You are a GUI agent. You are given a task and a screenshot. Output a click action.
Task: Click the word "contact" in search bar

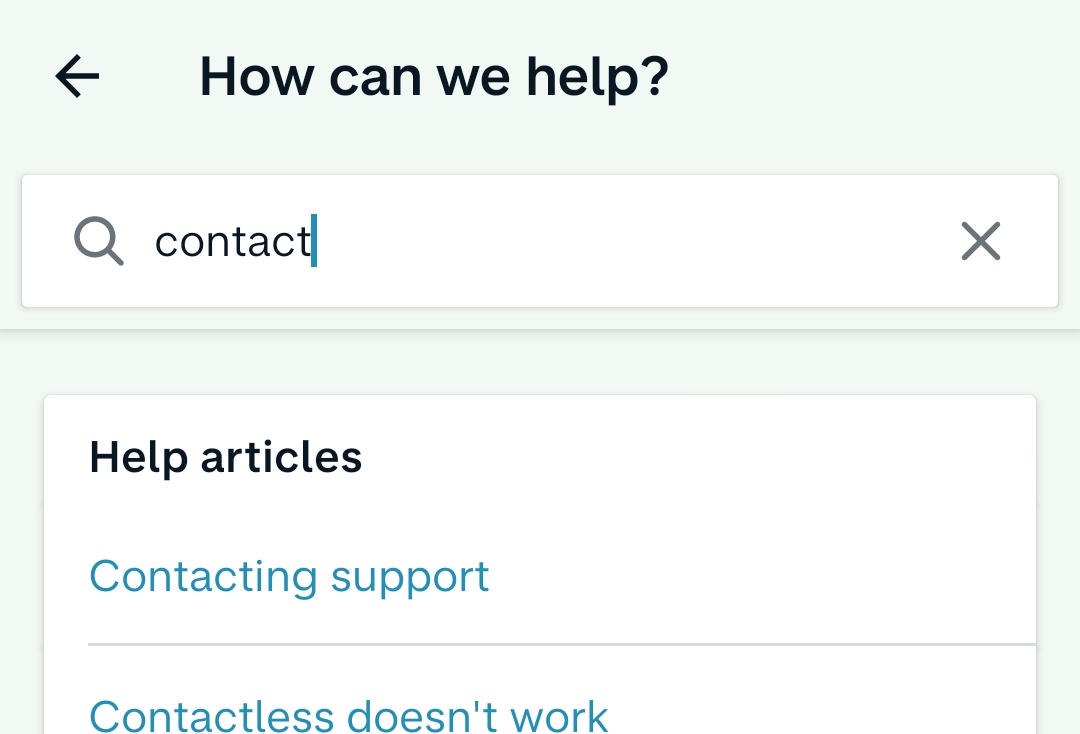233,242
